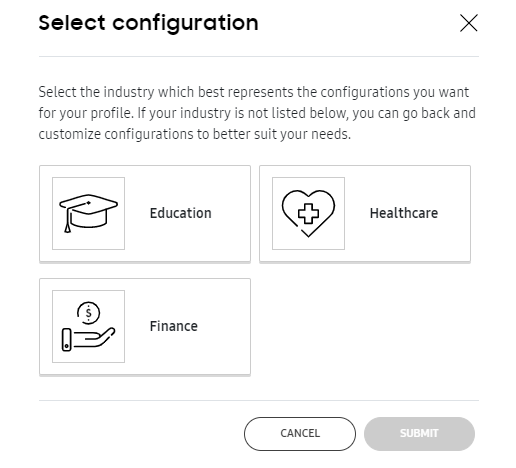
Task: Click the heart with cross Healthcare icon
Action: tap(308, 213)
